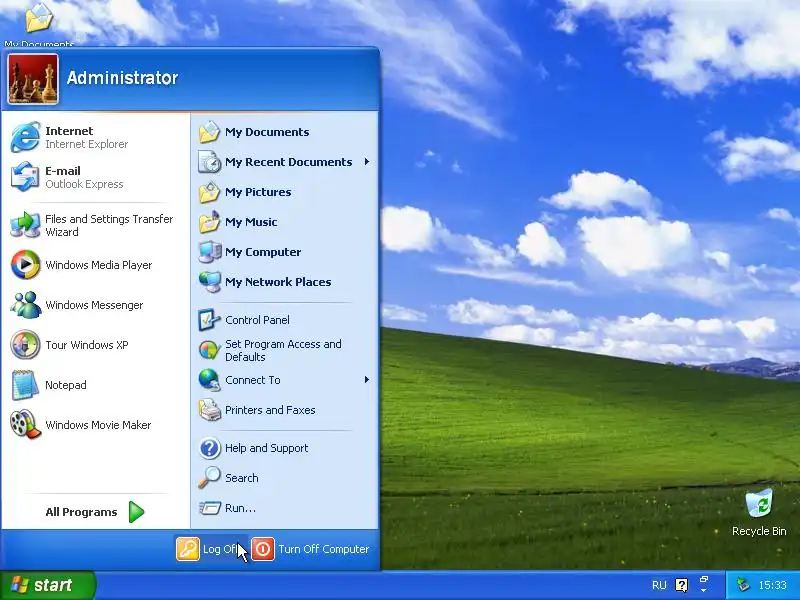Screen dimensions: 800x600
Task: Click the Administrator chess user picture
Action: [33, 79]
